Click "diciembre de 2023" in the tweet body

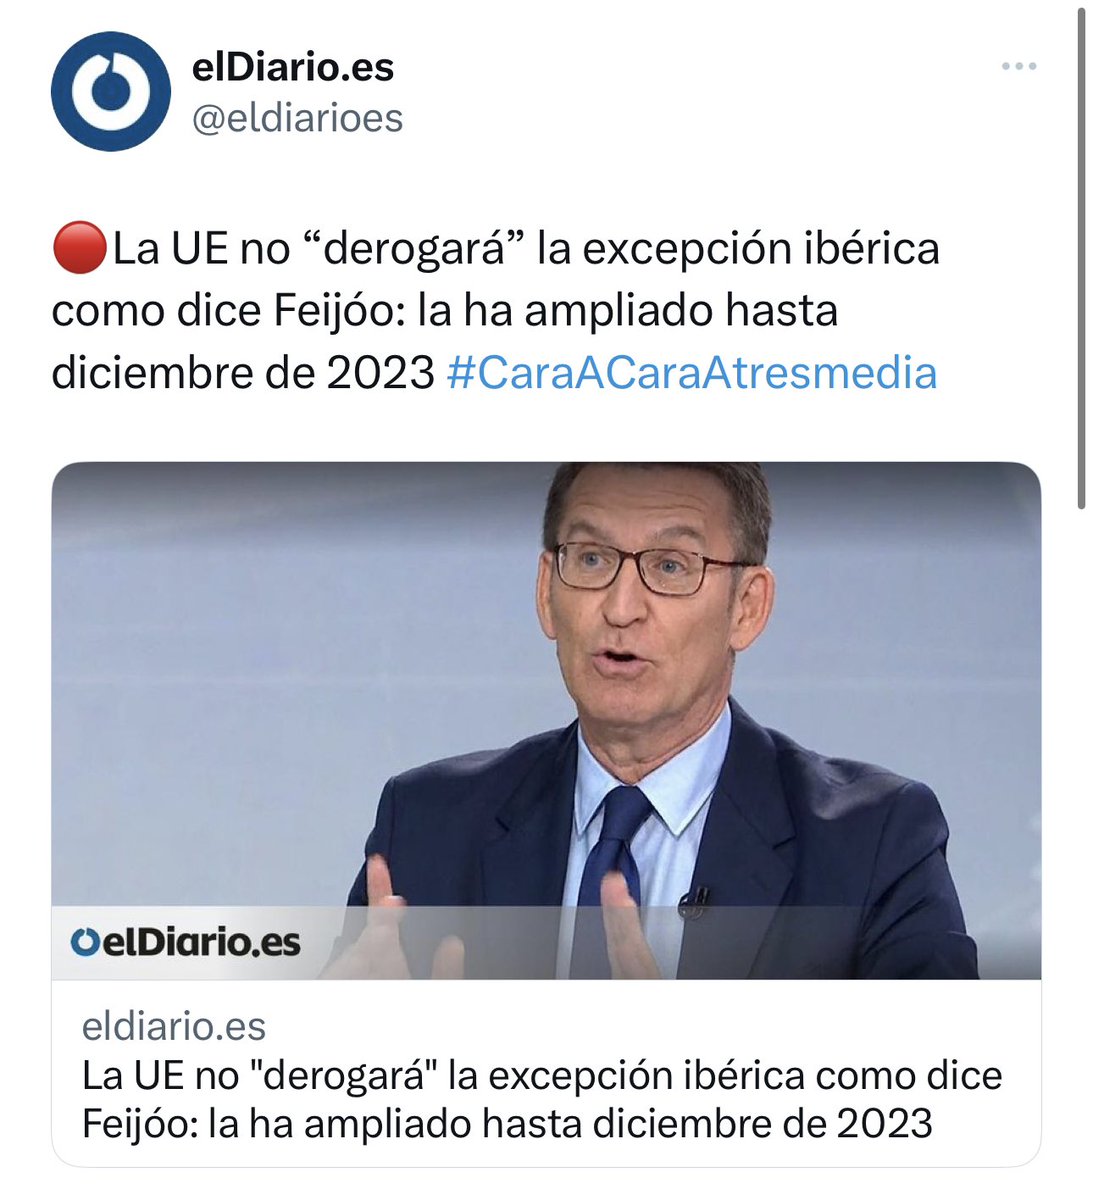243,373
